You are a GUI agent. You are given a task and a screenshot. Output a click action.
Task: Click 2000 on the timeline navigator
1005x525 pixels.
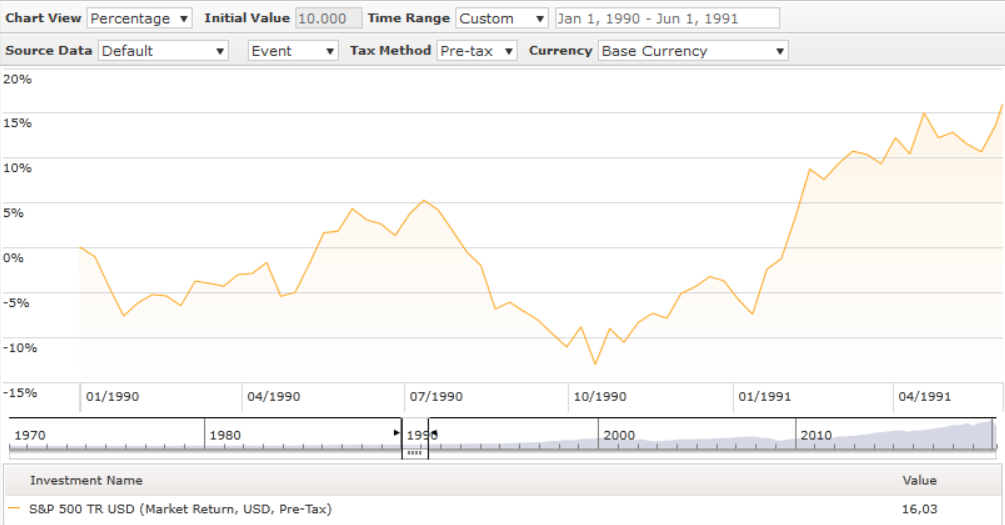pyautogui.click(x=619, y=435)
